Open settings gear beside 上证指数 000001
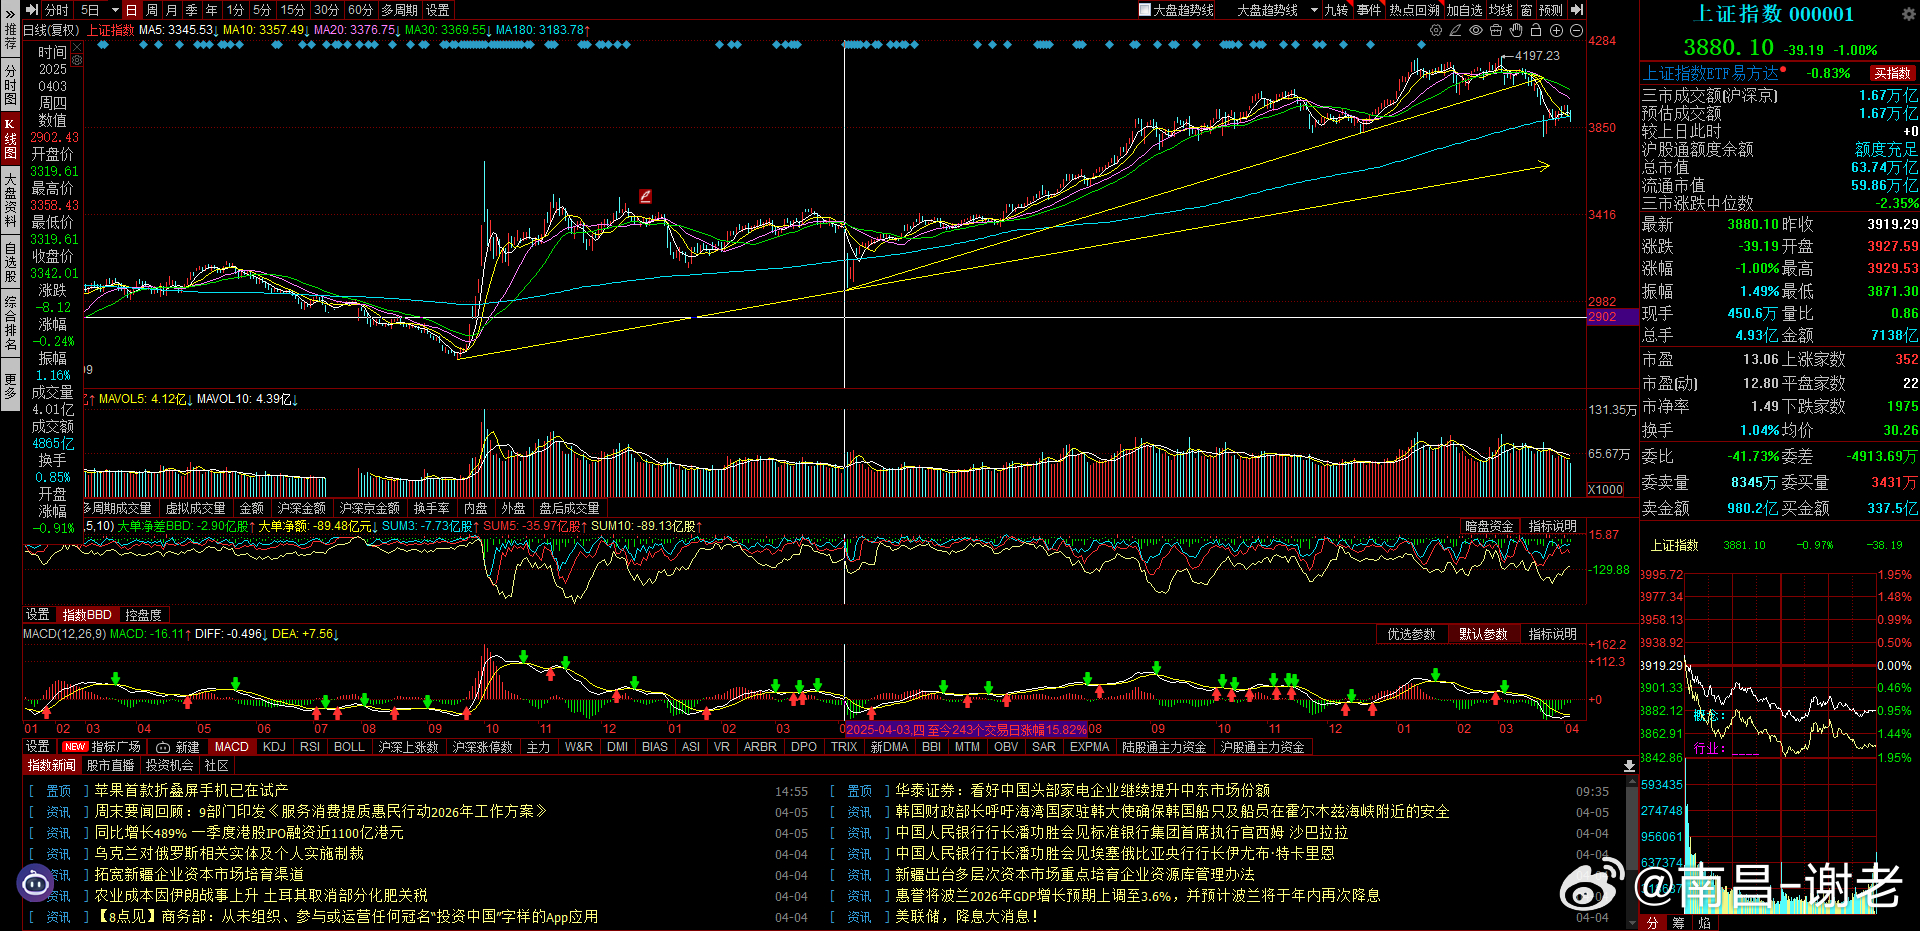 click(x=1908, y=14)
